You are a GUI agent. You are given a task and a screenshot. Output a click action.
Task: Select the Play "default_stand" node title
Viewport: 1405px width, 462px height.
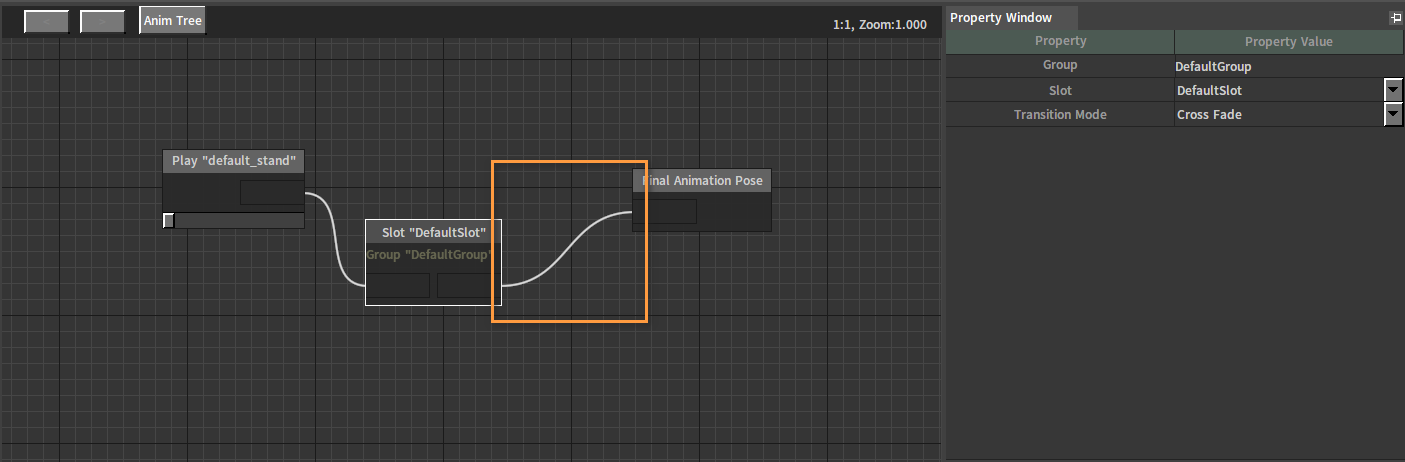pos(233,161)
